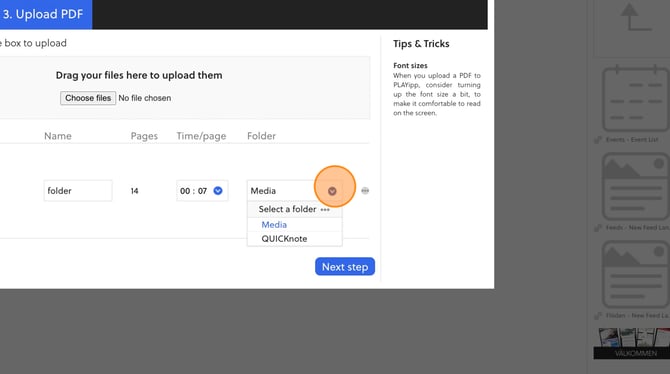Choose the QUICKnote folder option
The width and height of the screenshot is (670, 374).
(284, 239)
